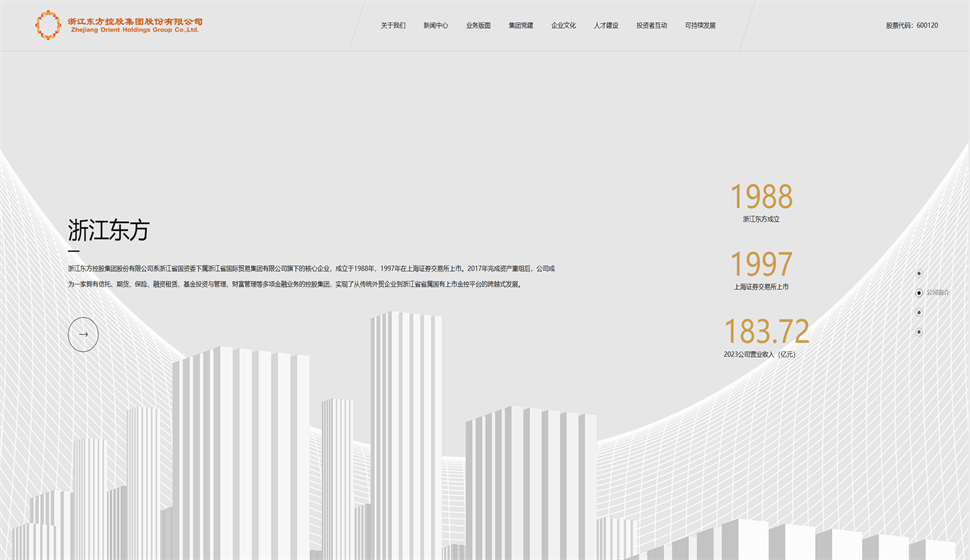Click the Zhejiang Orient gear logo icon
This screenshot has height=560, width=970.
tap(48, 24)
